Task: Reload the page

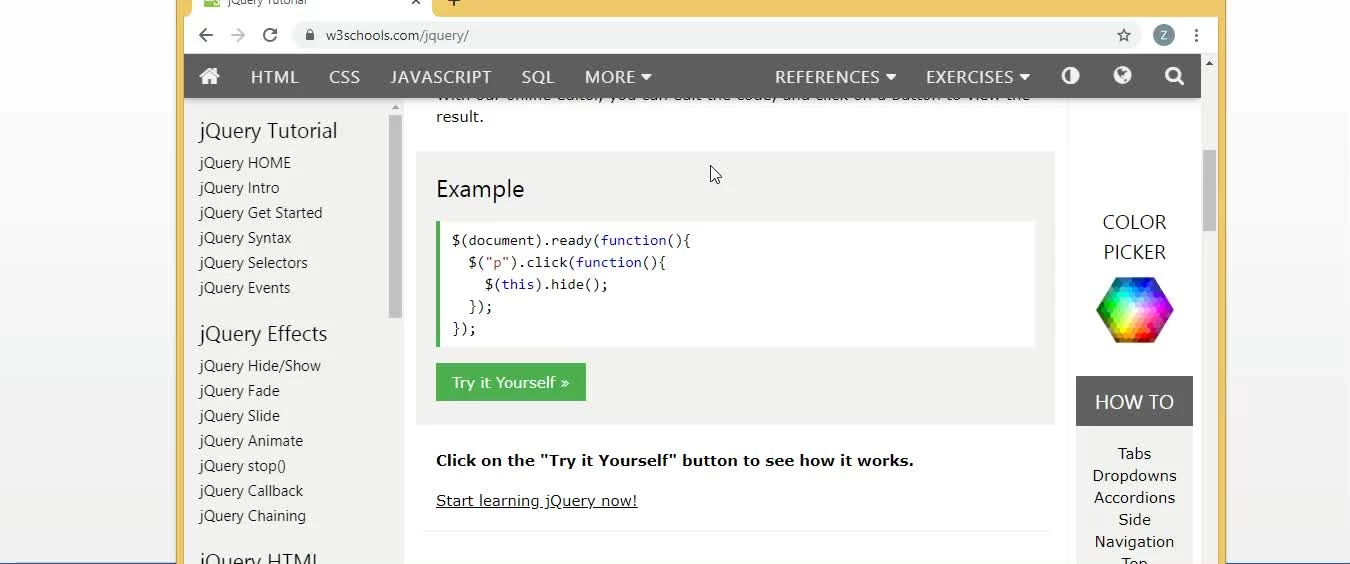Action: [x=270, y=35]
